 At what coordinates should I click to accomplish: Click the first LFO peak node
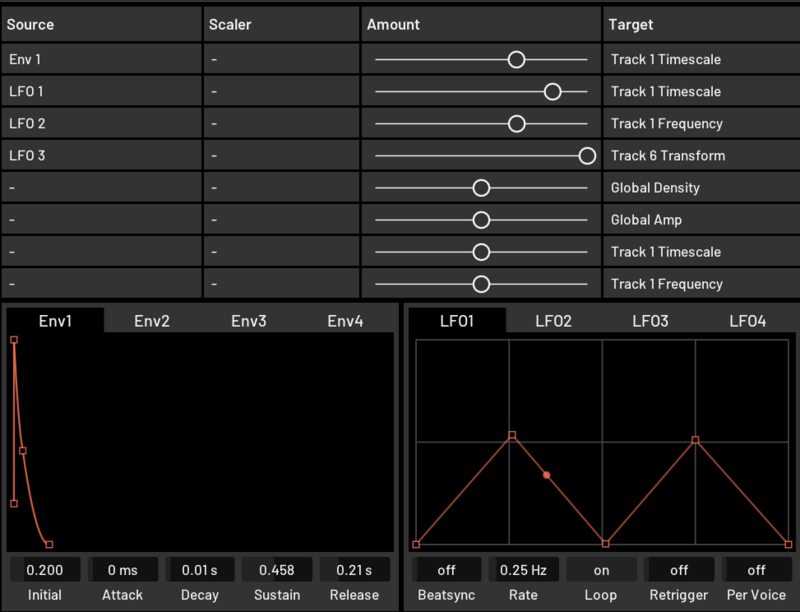512,435
